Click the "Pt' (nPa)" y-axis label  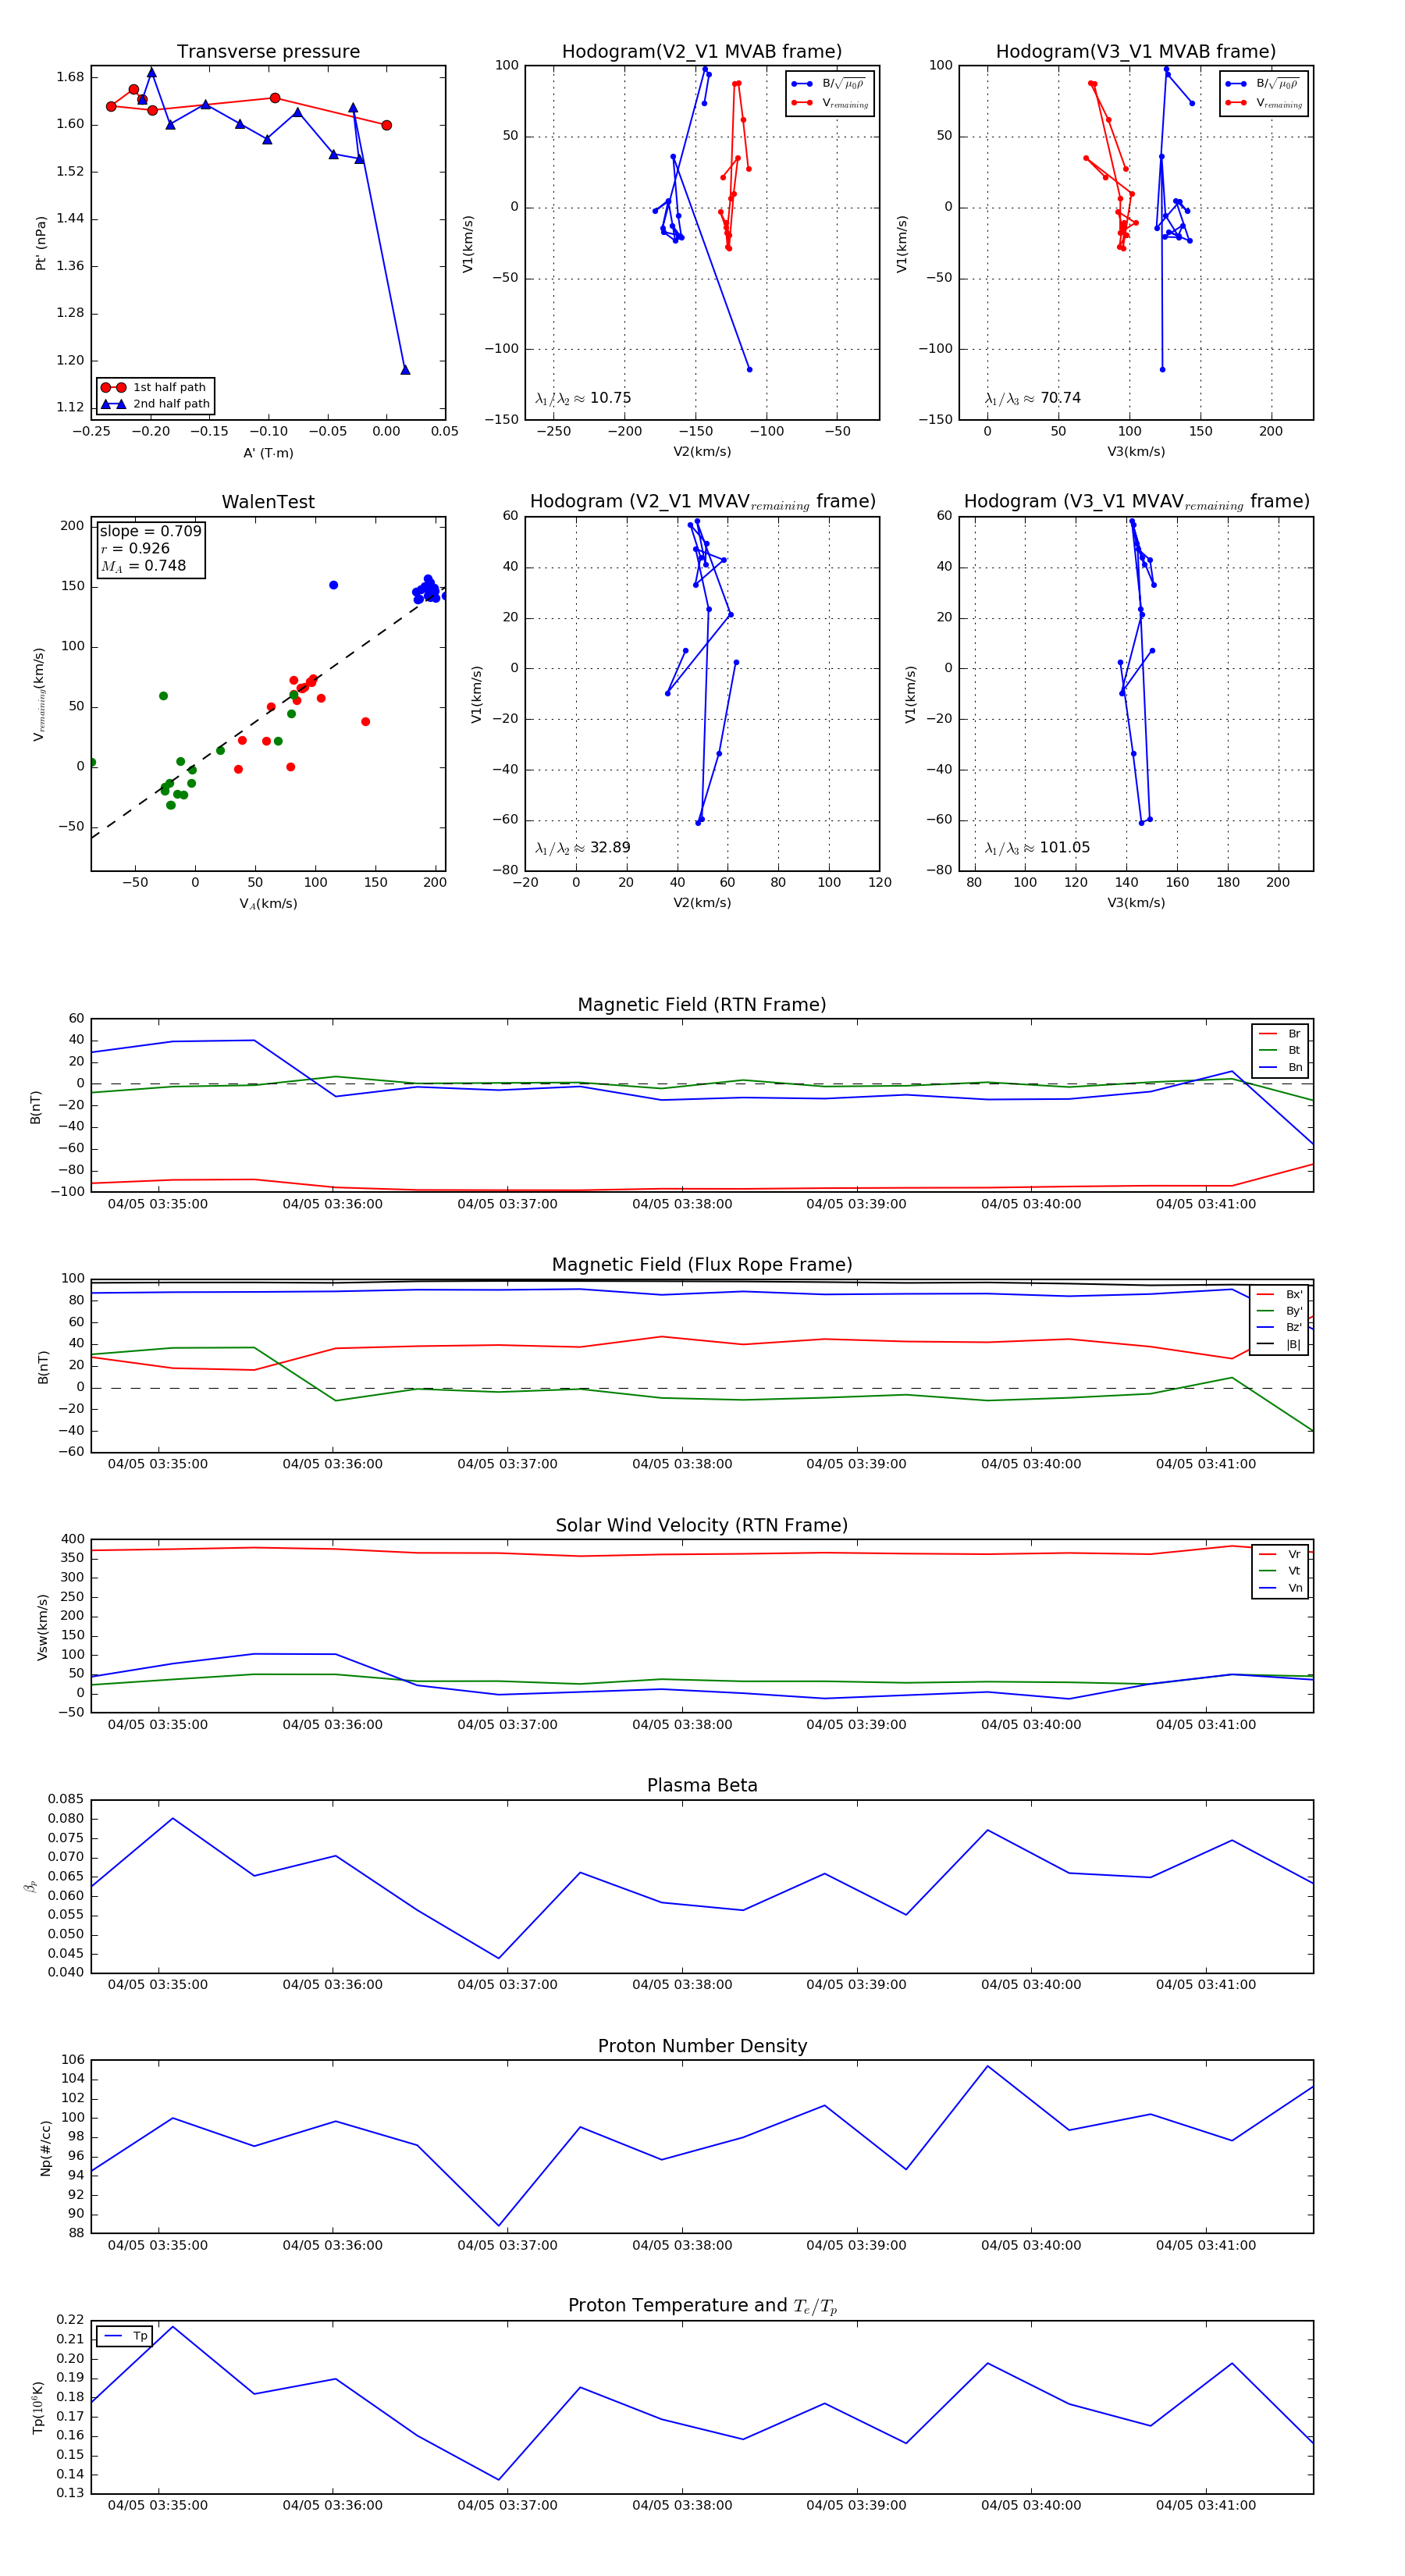pos(41,243)
